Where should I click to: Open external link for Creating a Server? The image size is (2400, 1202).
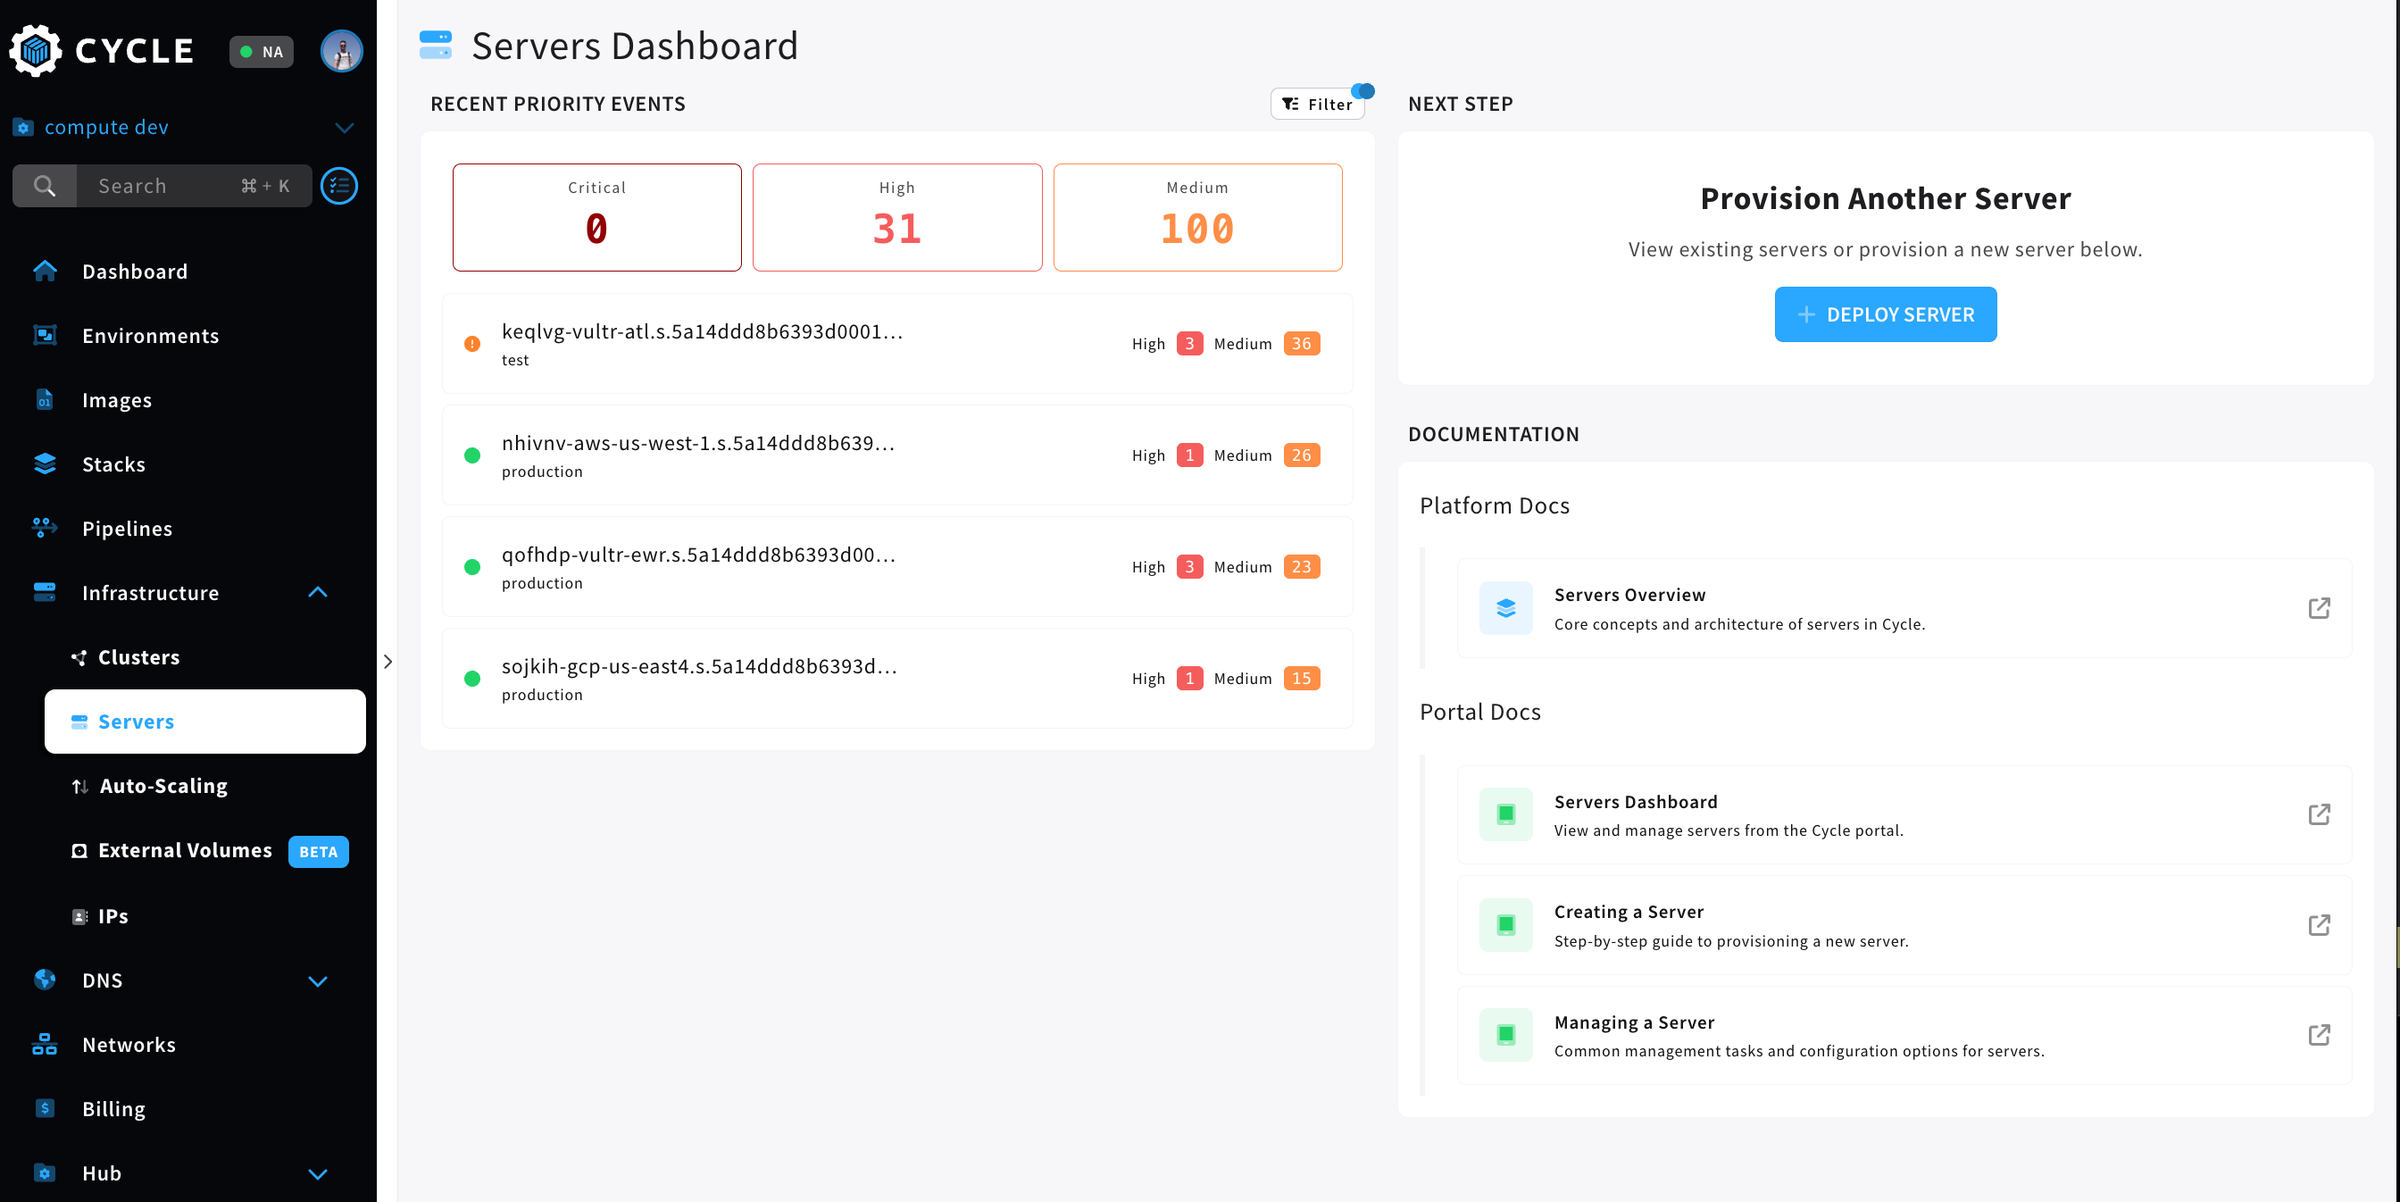coord(2319,925)
